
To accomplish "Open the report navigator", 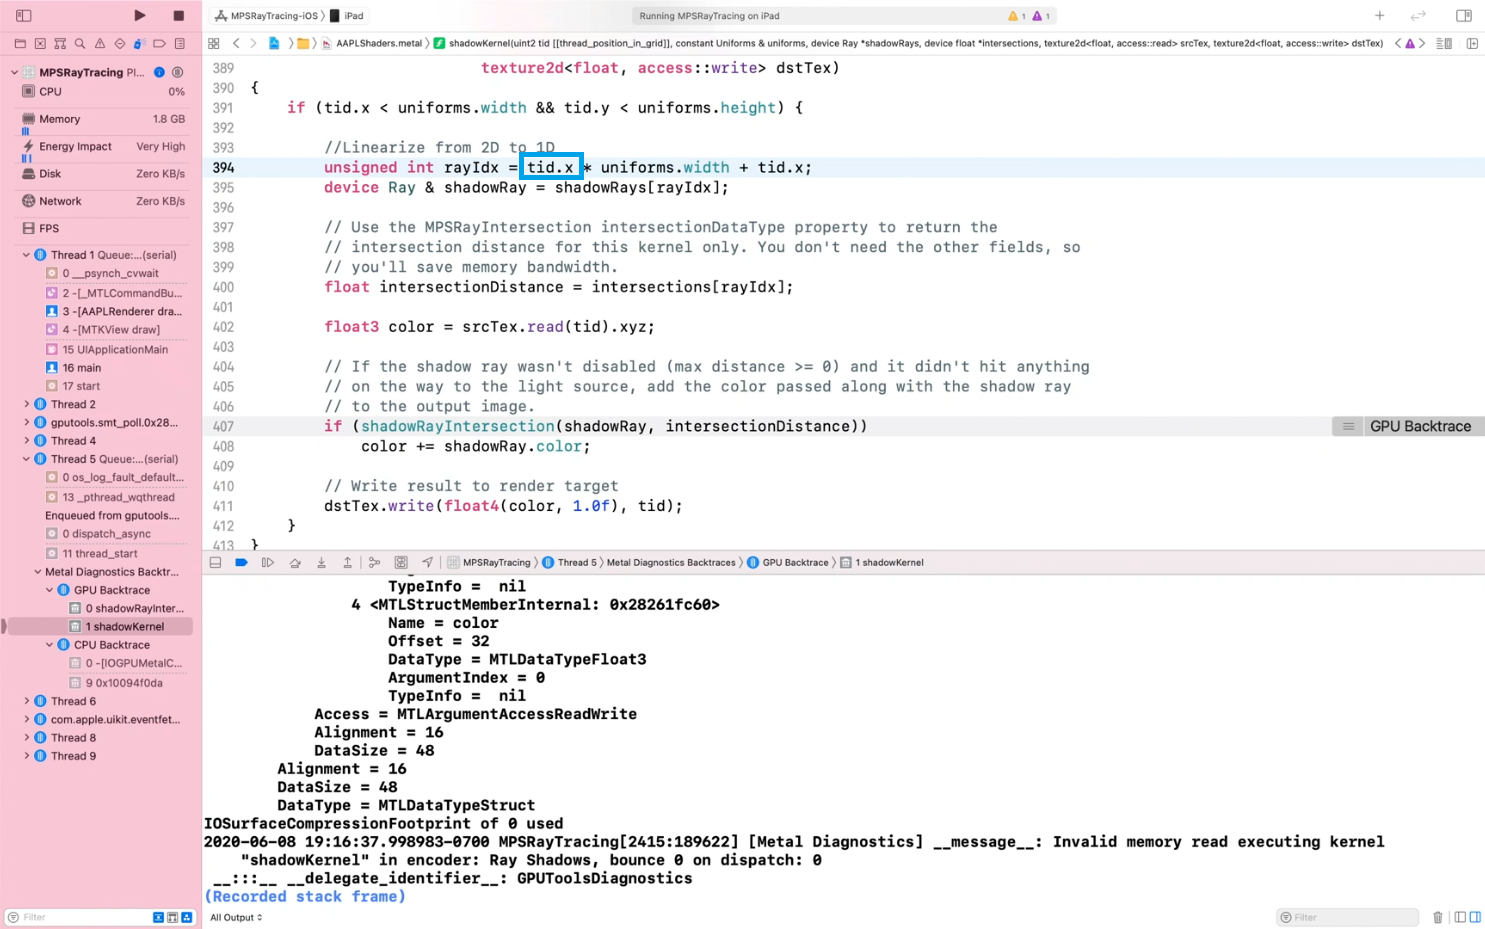I will pyautogui.click(x=180, y=44).
